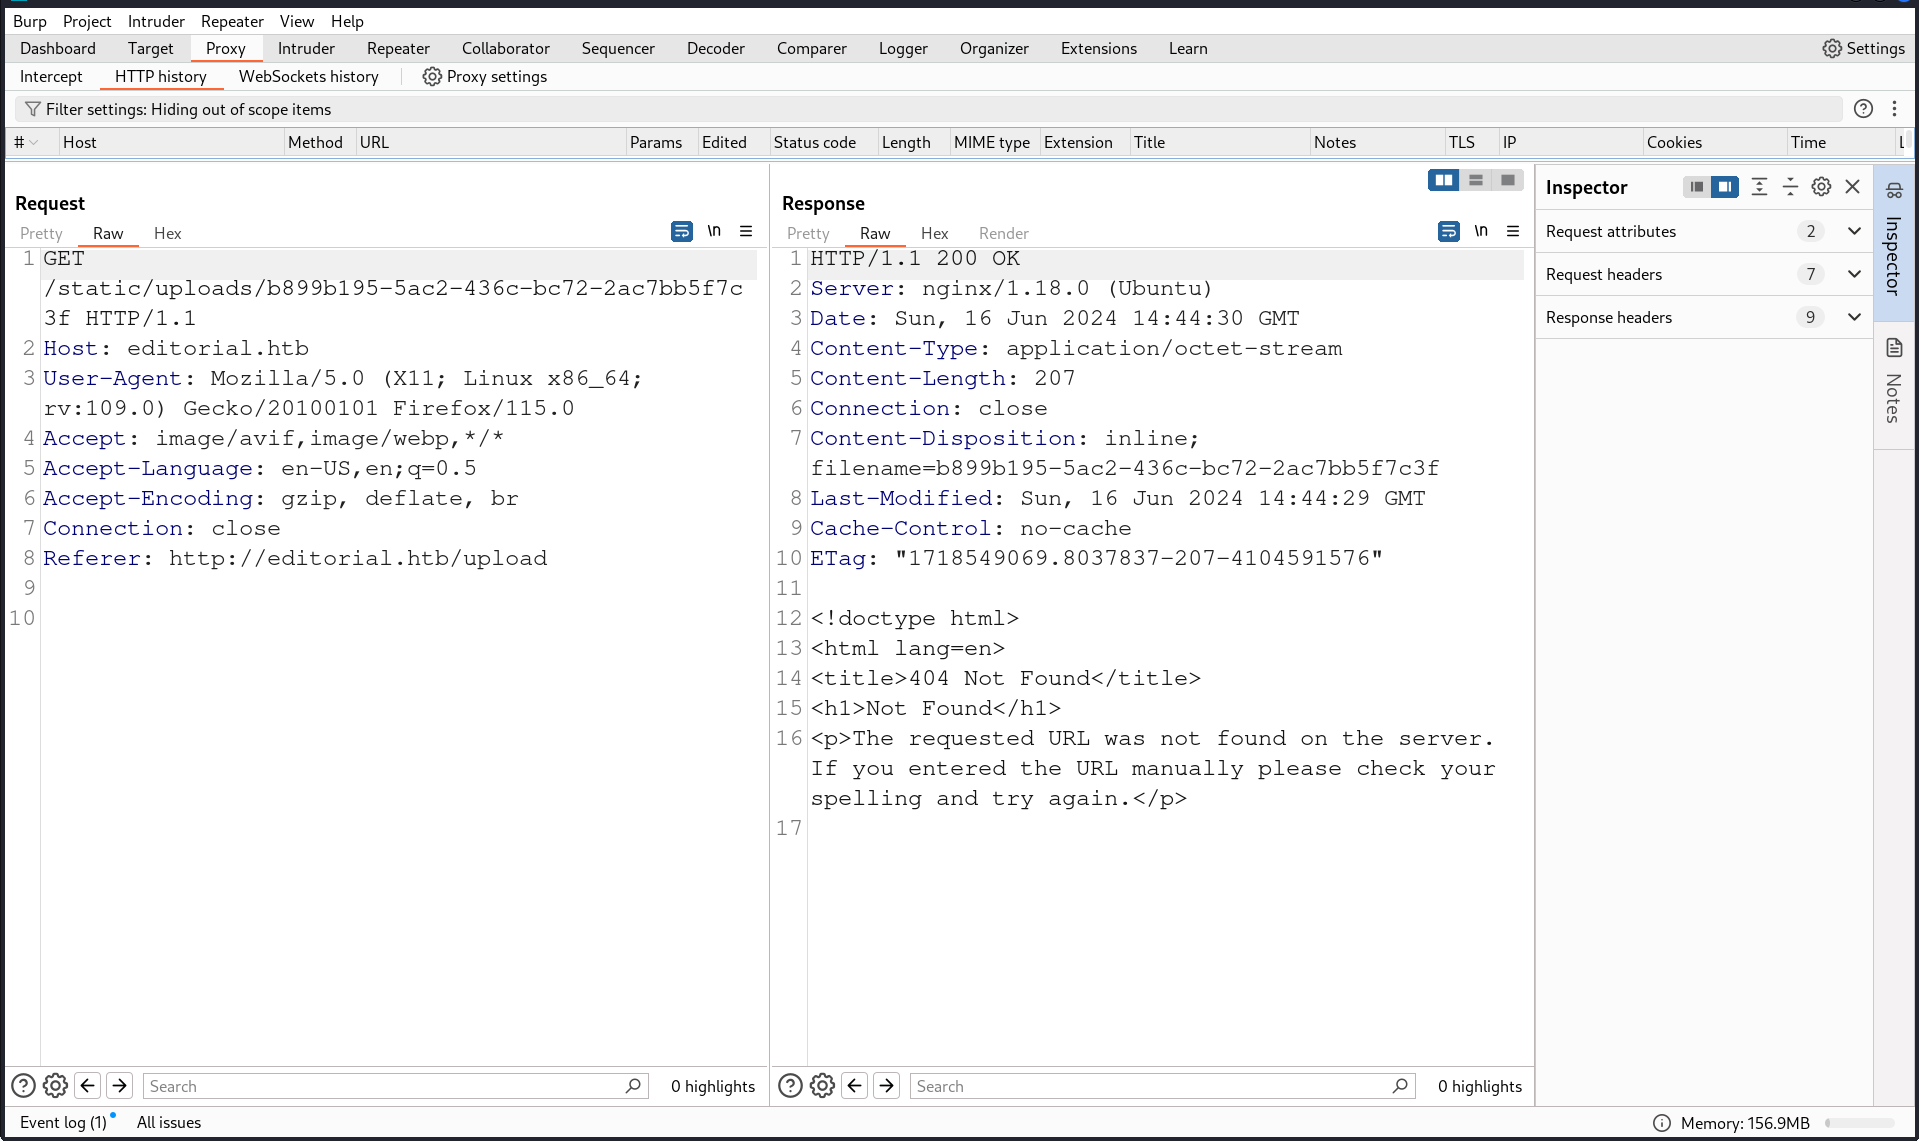
Task: Sort history by Status code column
Action: point(815,142)
